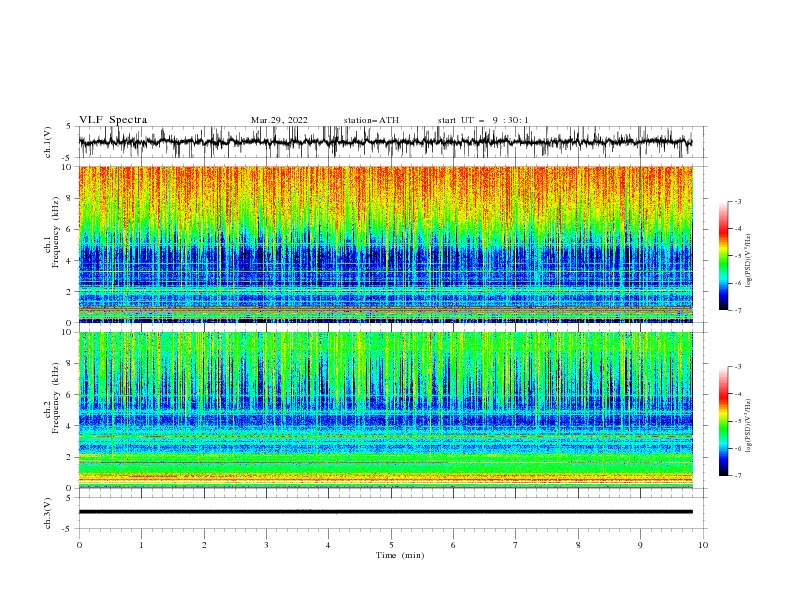Click the ch.3(V) flat black trace
Viewport: 792px width, 612px height.
point(386,512)
